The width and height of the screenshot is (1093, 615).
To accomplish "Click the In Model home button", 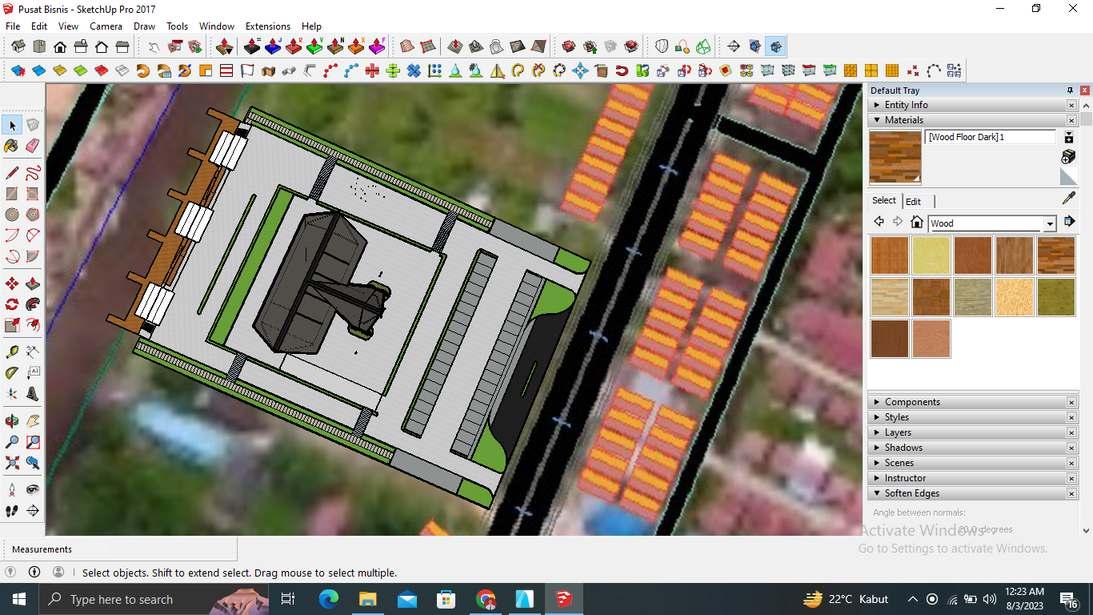I will pos(916,222).
